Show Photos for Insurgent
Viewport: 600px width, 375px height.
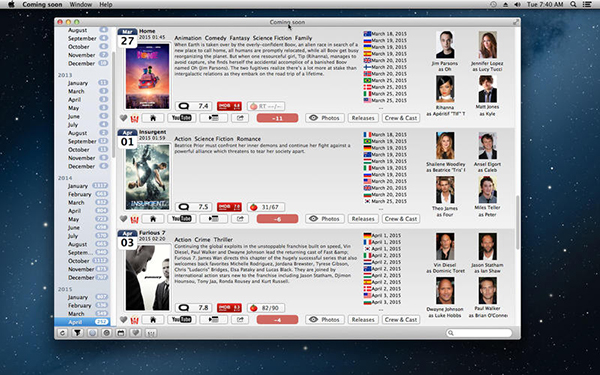pos(324,219)
